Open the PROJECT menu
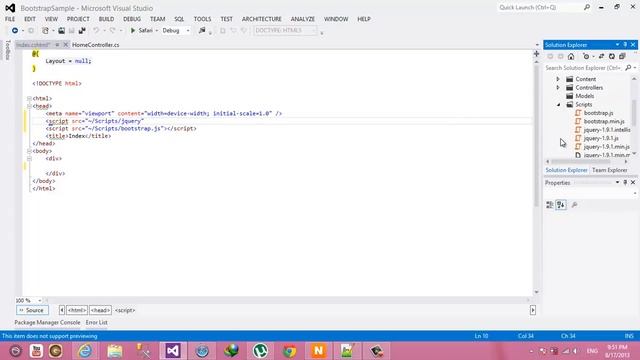 click(x=78, y=19)
